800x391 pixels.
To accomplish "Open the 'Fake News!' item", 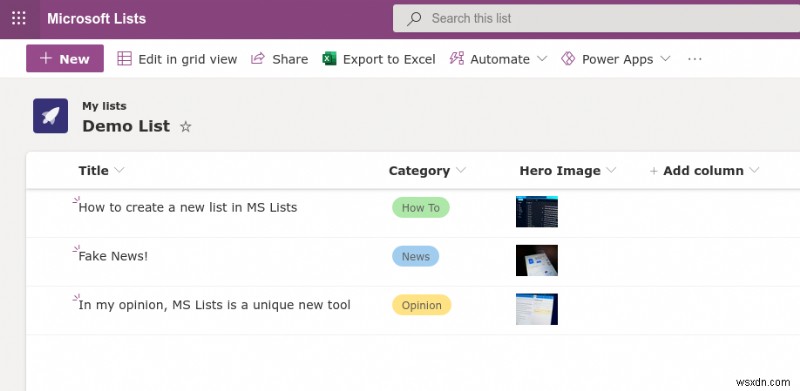I will (x=113, y=256).
